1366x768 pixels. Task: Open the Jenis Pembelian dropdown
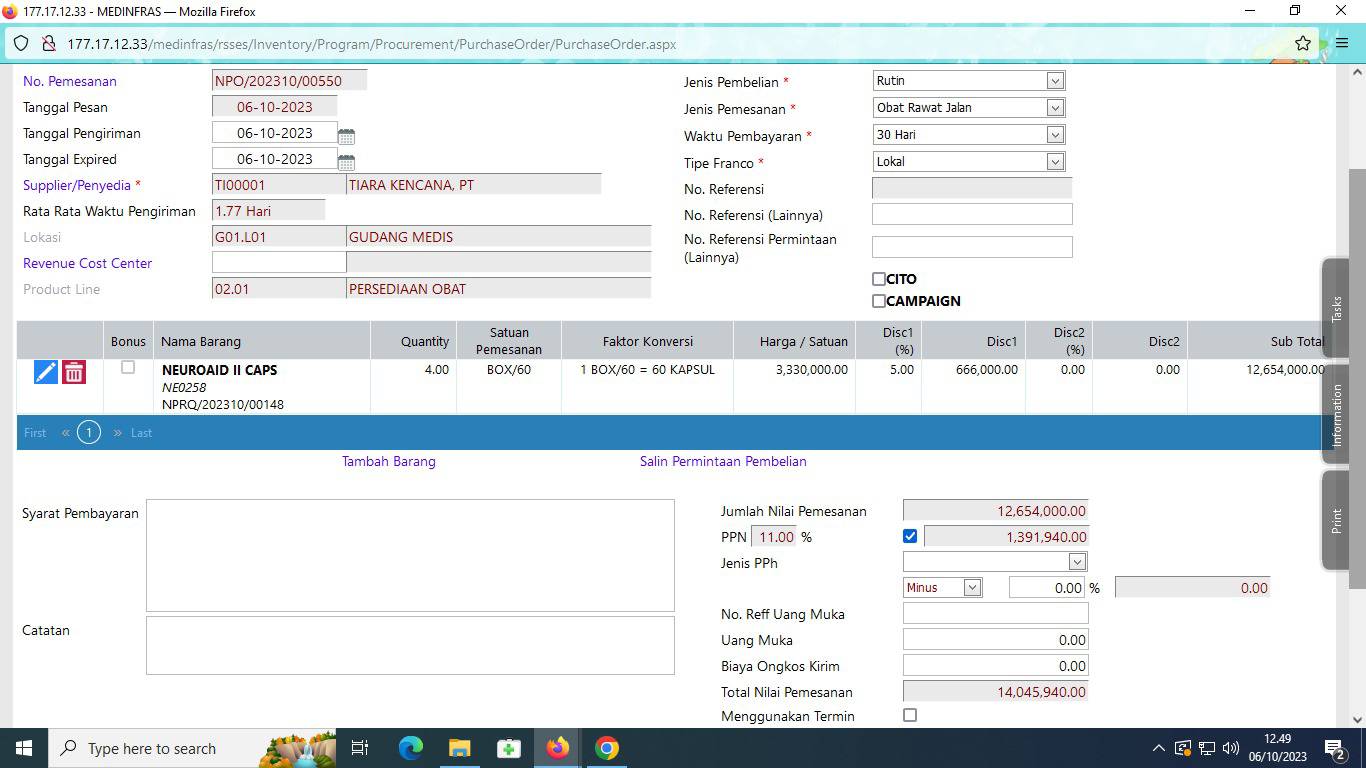click(968, 81)
